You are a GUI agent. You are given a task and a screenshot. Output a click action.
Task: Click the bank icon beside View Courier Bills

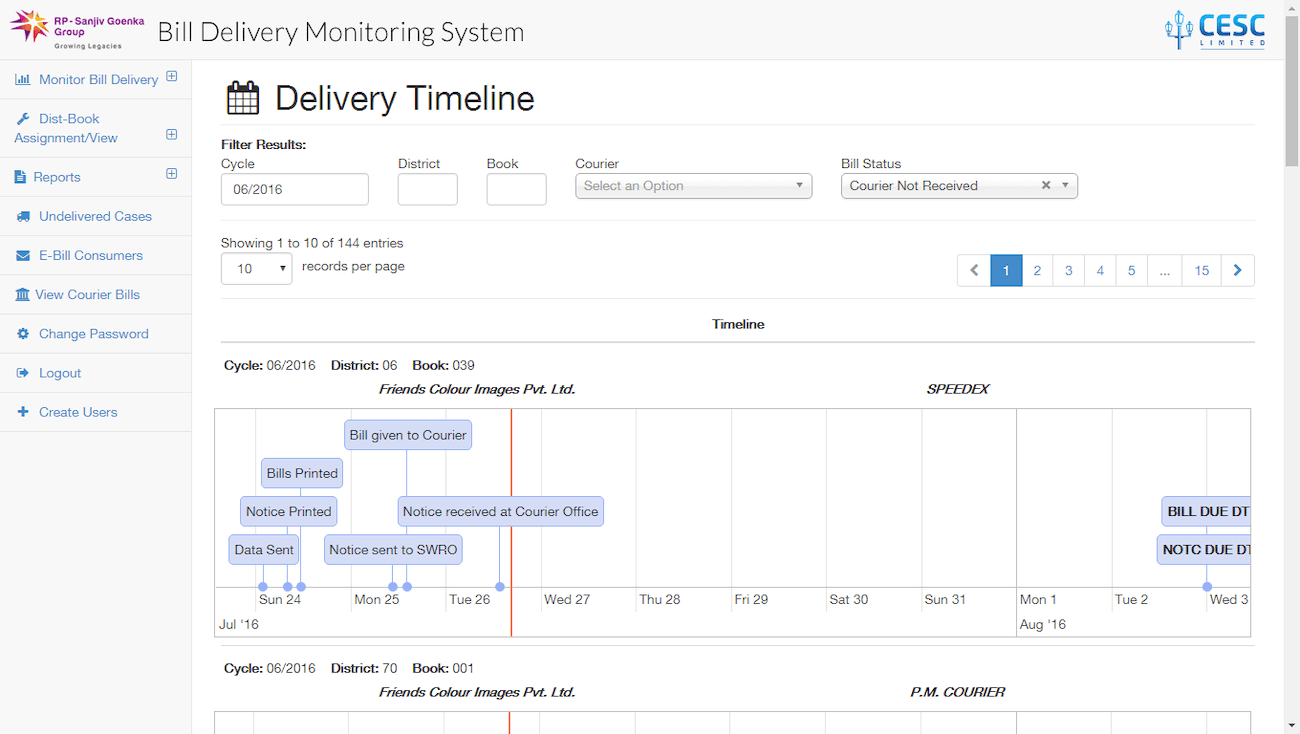22,295
